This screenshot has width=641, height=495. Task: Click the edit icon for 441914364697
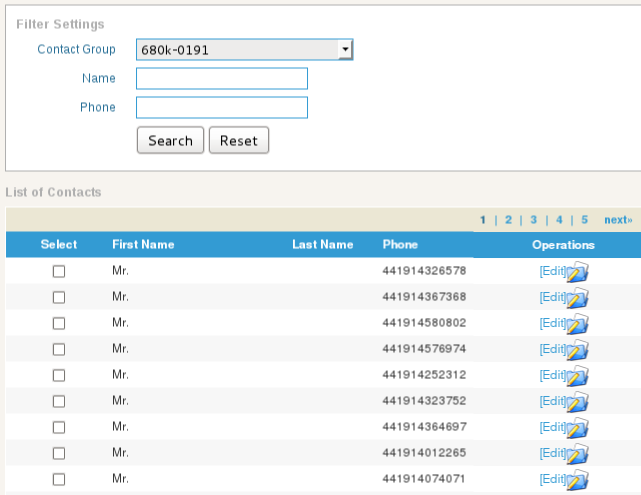click(x=577, y=428)
